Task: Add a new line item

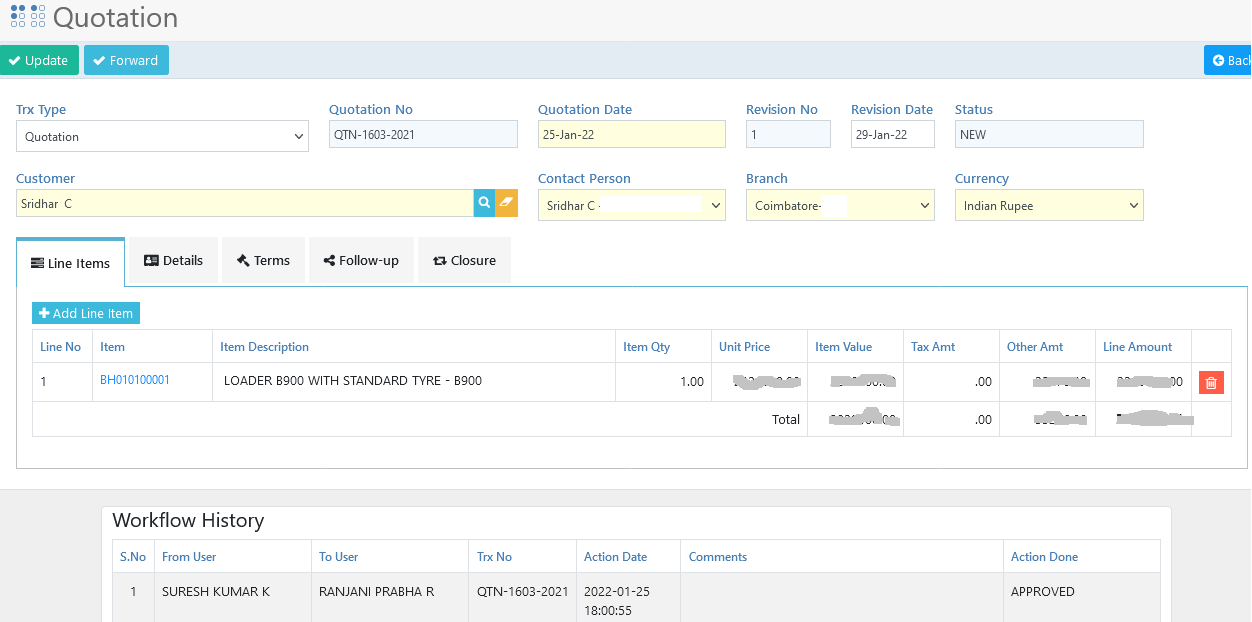Action: [x=85, y=312]
